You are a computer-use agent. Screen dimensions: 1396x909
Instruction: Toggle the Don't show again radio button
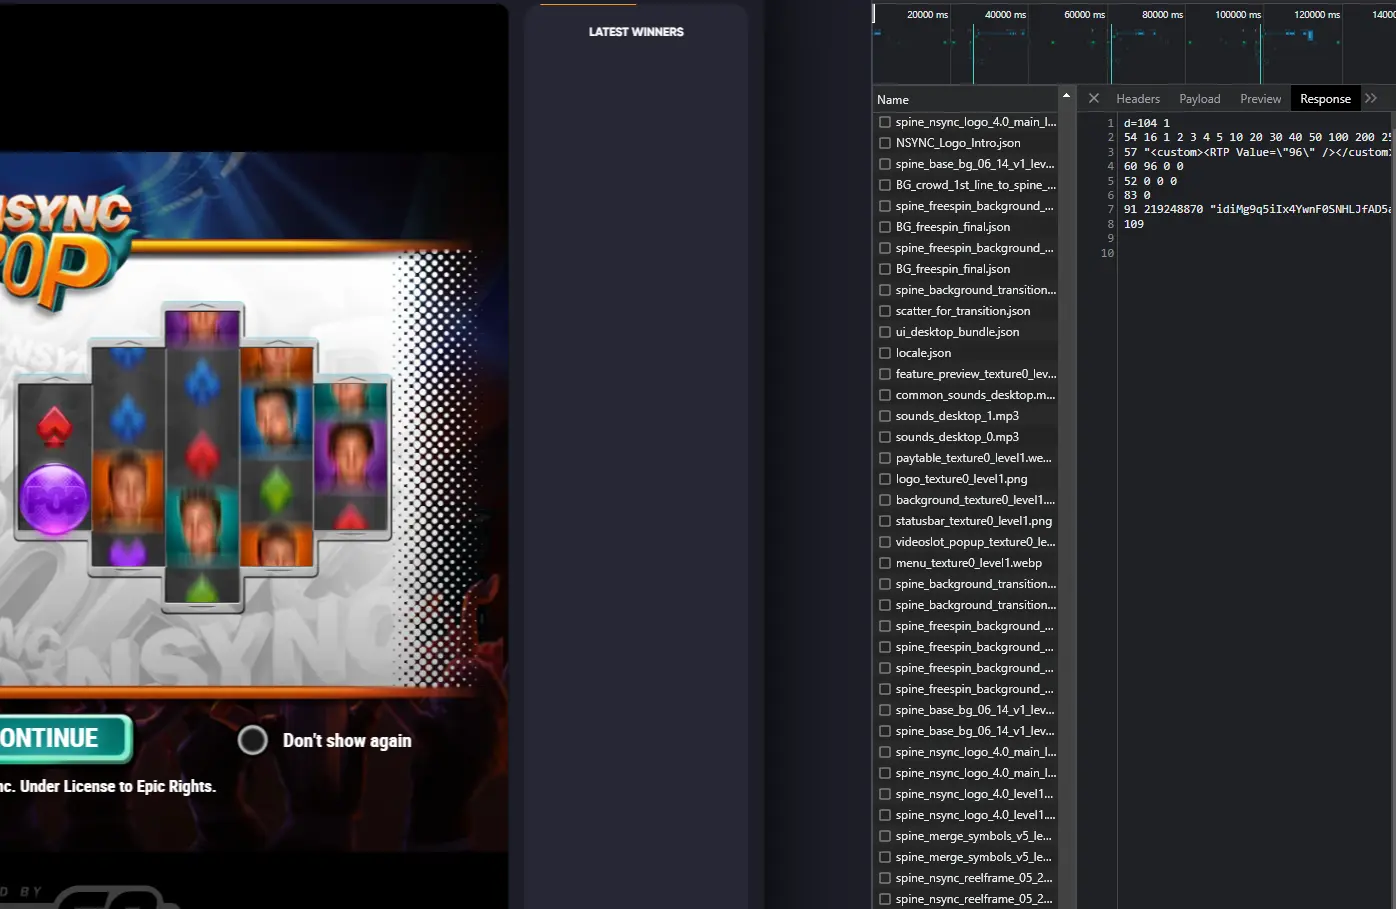click(x=253, y=740)
